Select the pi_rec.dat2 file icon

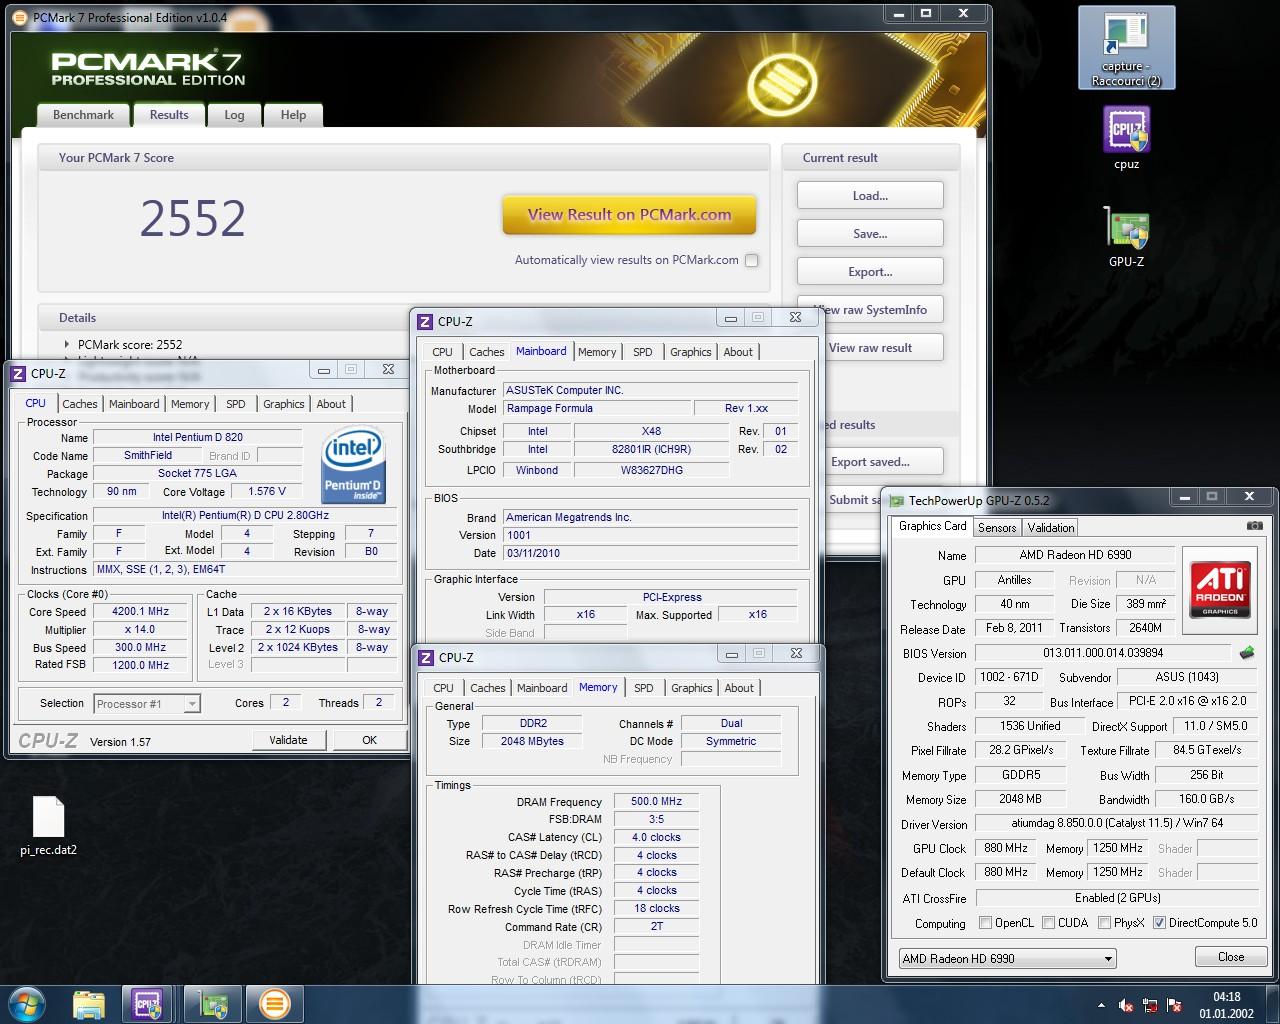pos(48,826)
